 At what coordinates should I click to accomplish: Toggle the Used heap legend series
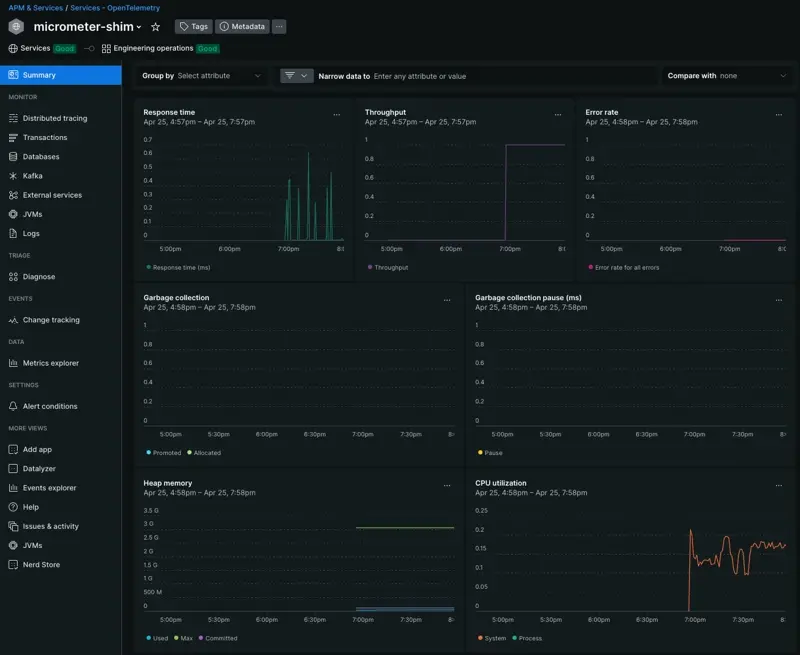[157, 638]
